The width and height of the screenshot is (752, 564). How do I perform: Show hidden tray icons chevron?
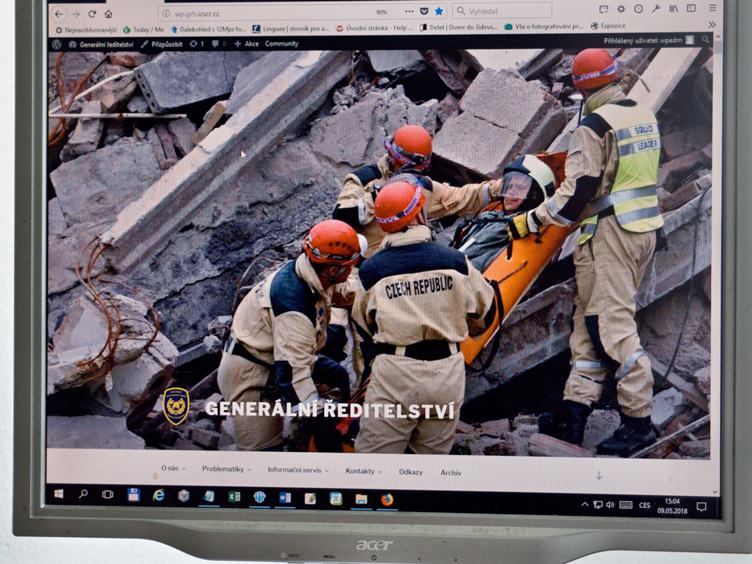click(585, 504)
